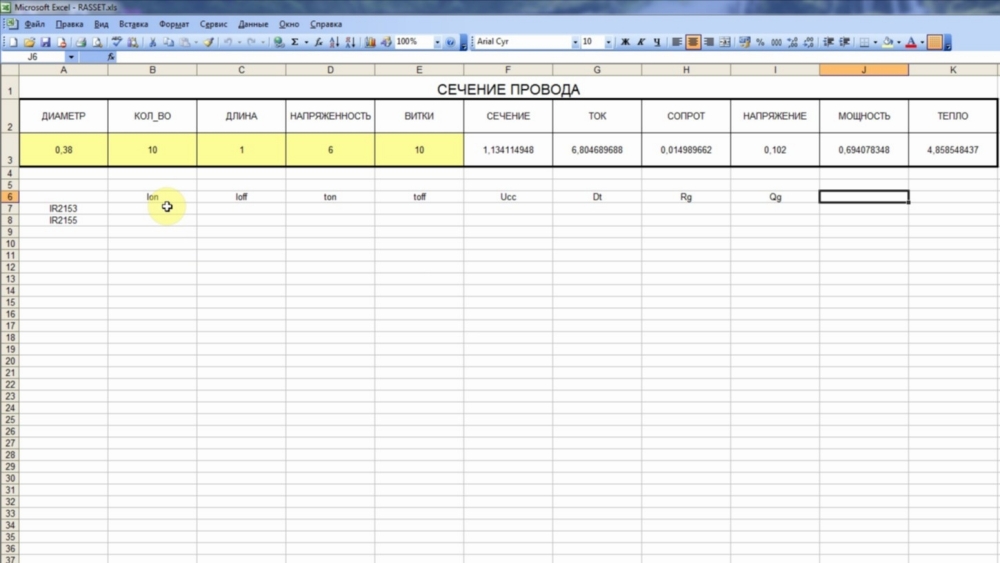
Task: Apply currency format
Action: click(x=744, y=42)
